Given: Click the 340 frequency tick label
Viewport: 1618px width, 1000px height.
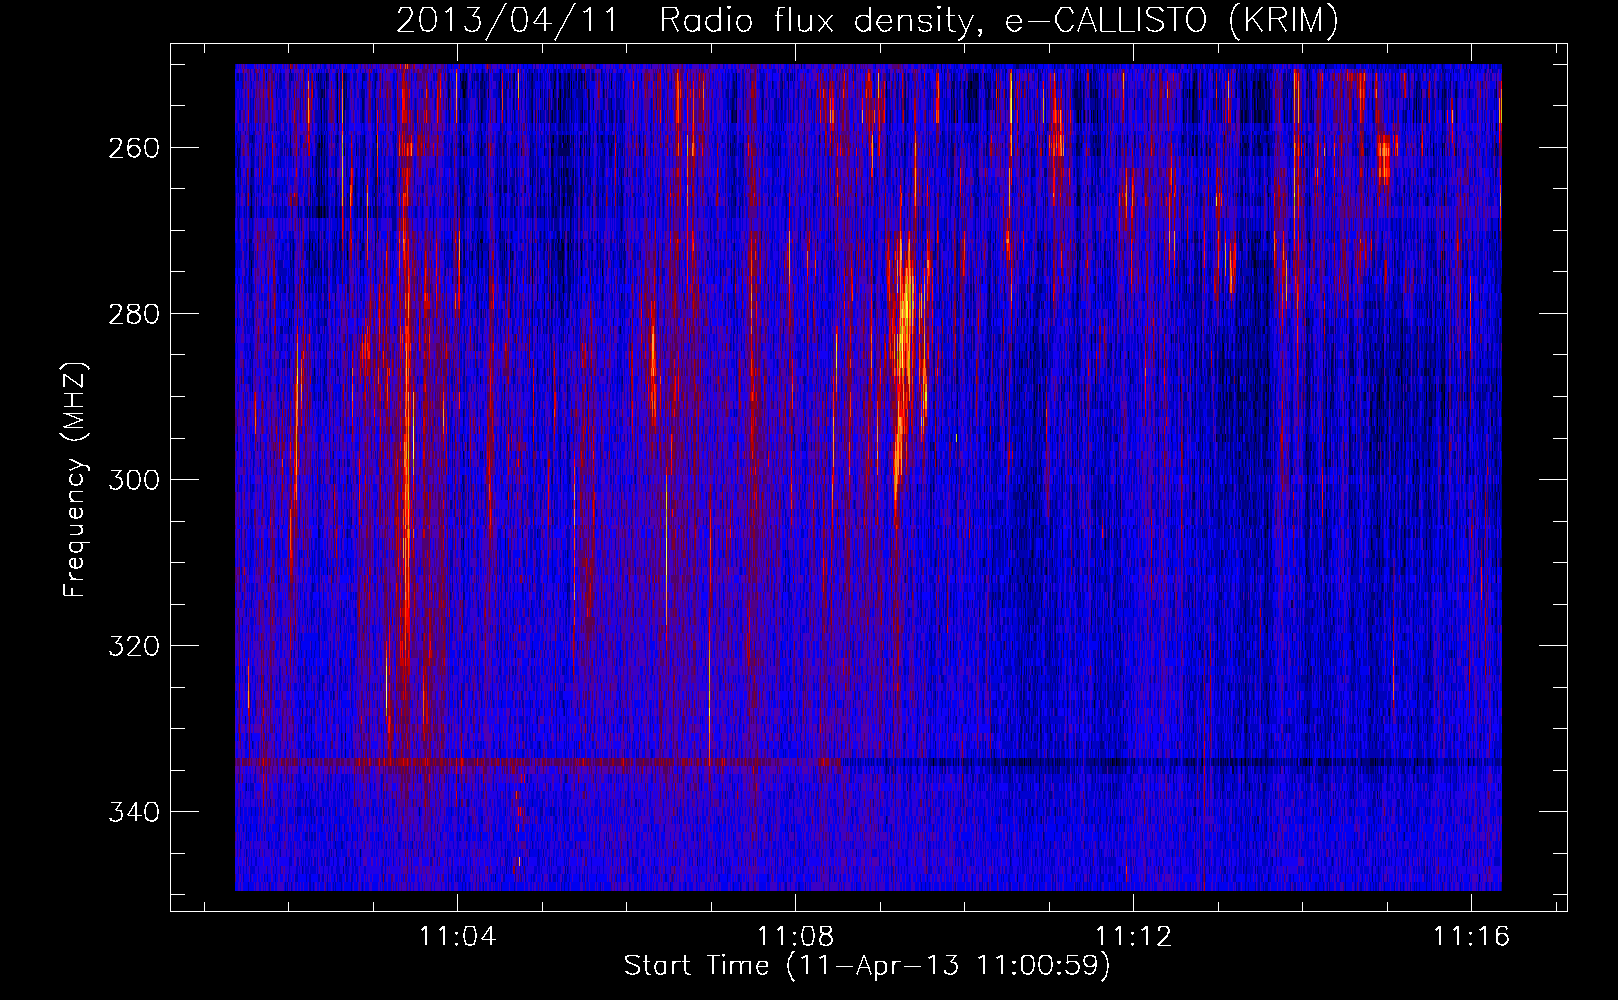Looking at the screenshot, I should coord(133,812).
